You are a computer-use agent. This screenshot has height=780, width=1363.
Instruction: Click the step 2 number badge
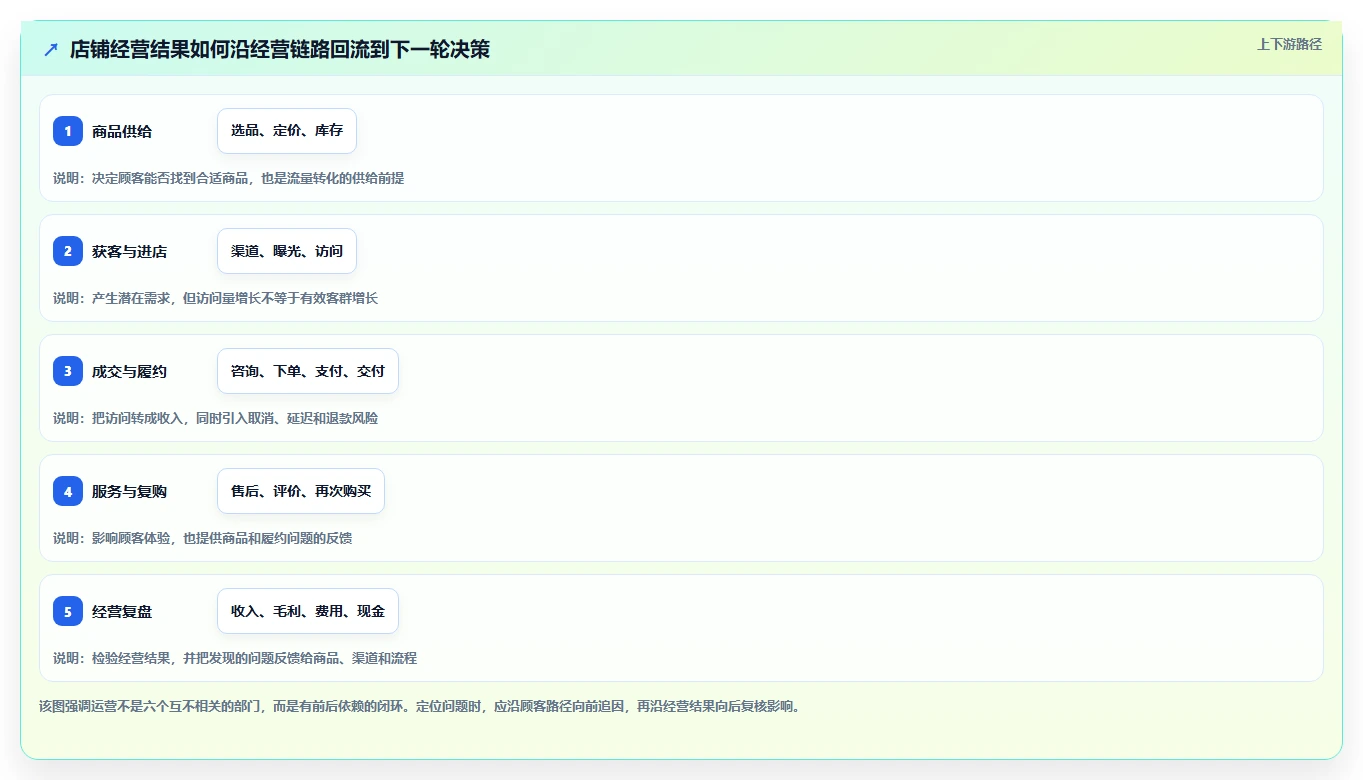pos(68,251)
